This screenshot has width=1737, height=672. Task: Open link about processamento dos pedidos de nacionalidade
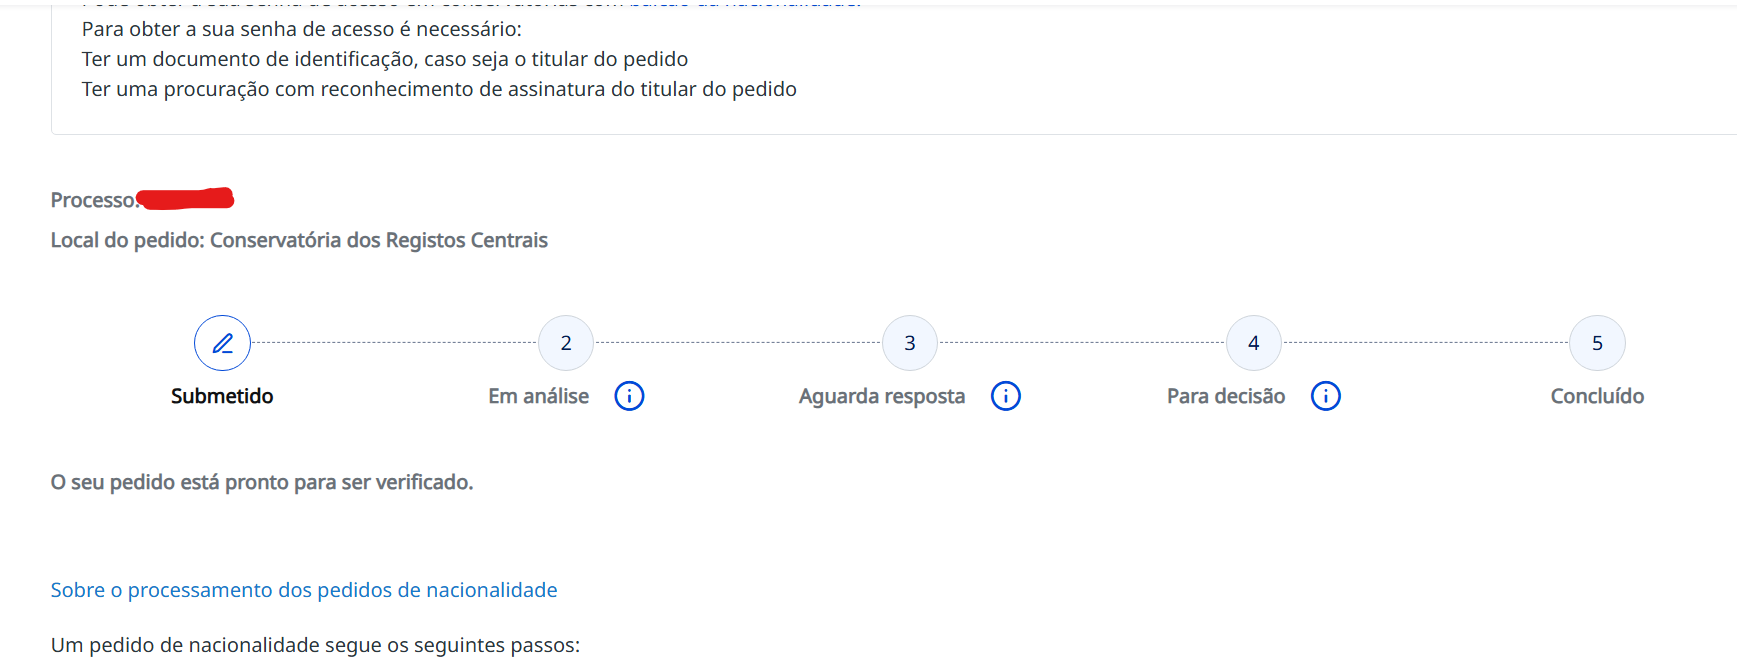click(304, 590)
